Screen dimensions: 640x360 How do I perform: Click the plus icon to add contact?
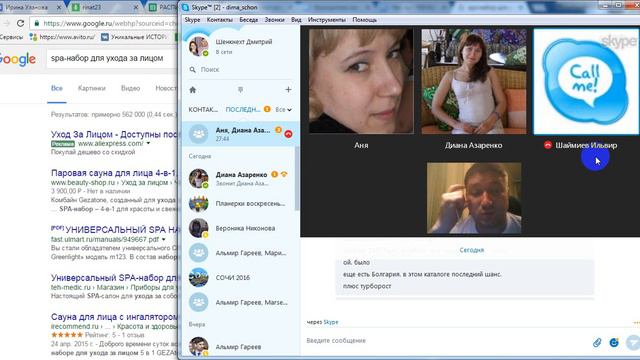click(x=288, y=89)
